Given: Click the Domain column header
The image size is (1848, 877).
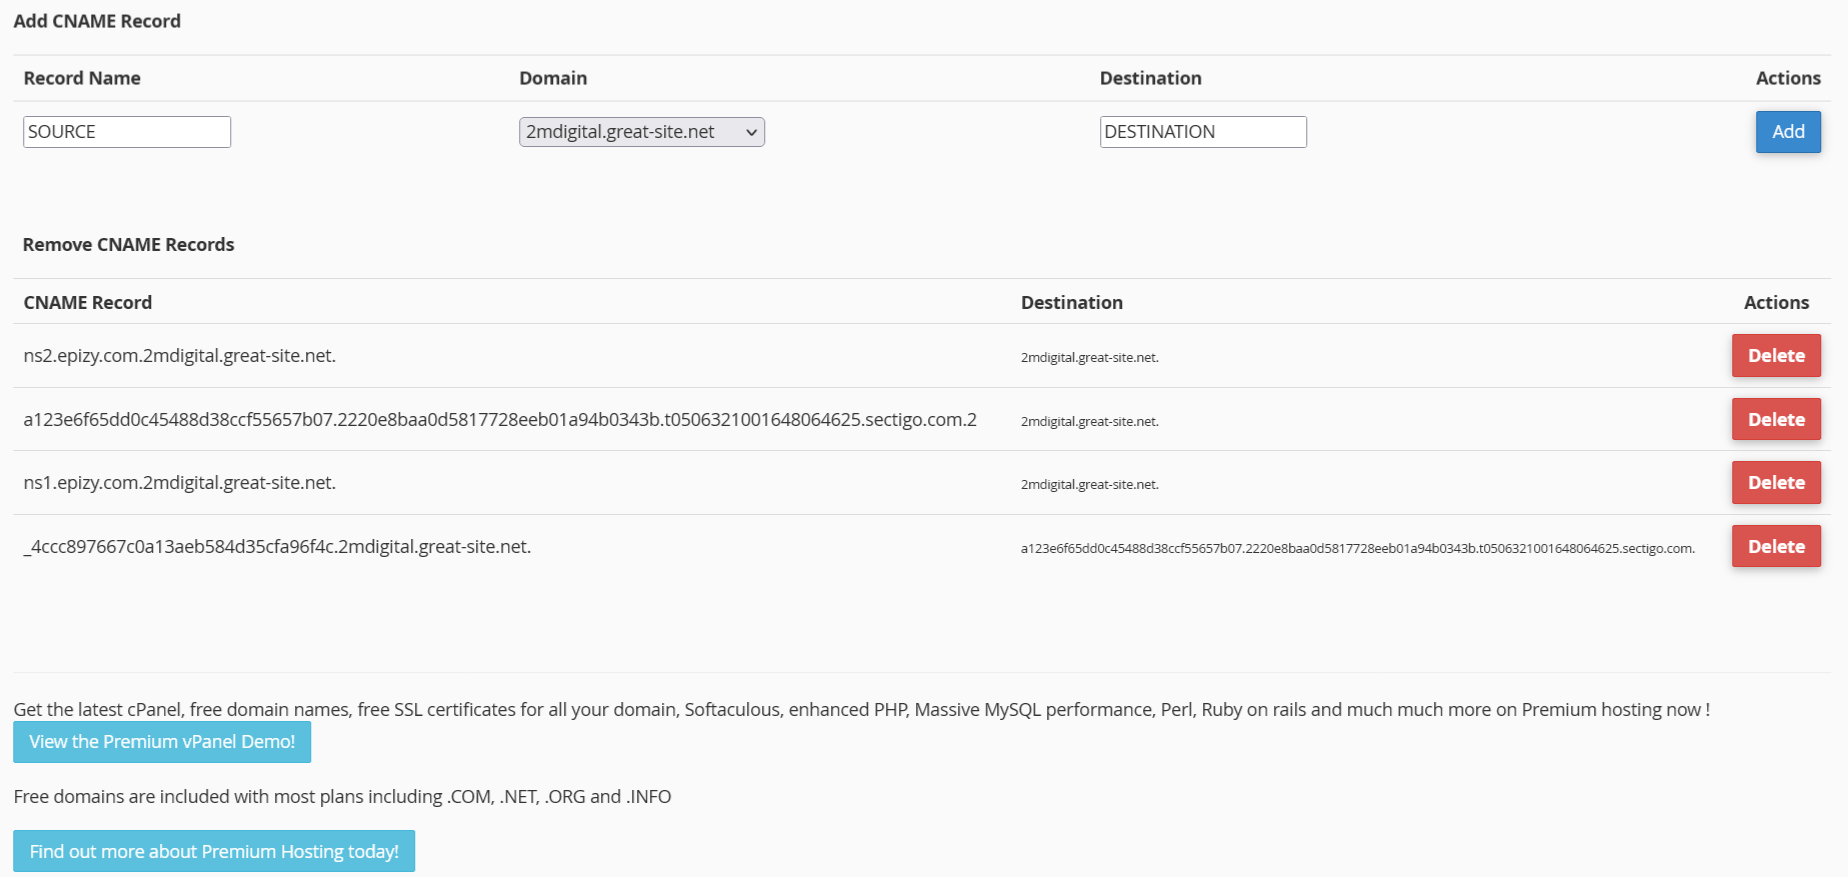Looking at the screenshot, I should tap(553, 78).
